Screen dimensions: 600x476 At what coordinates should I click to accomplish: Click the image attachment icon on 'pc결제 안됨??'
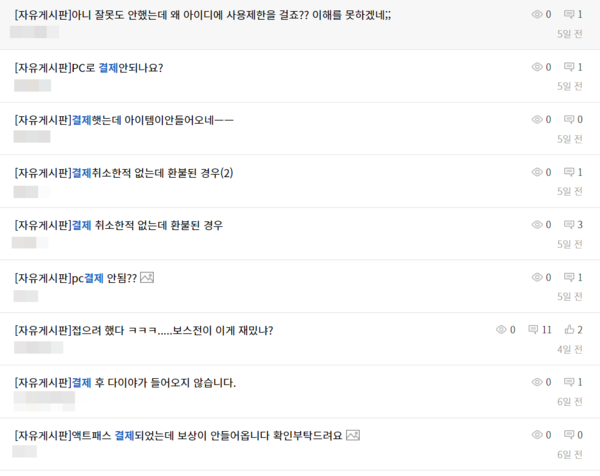[x=146, y=278]
